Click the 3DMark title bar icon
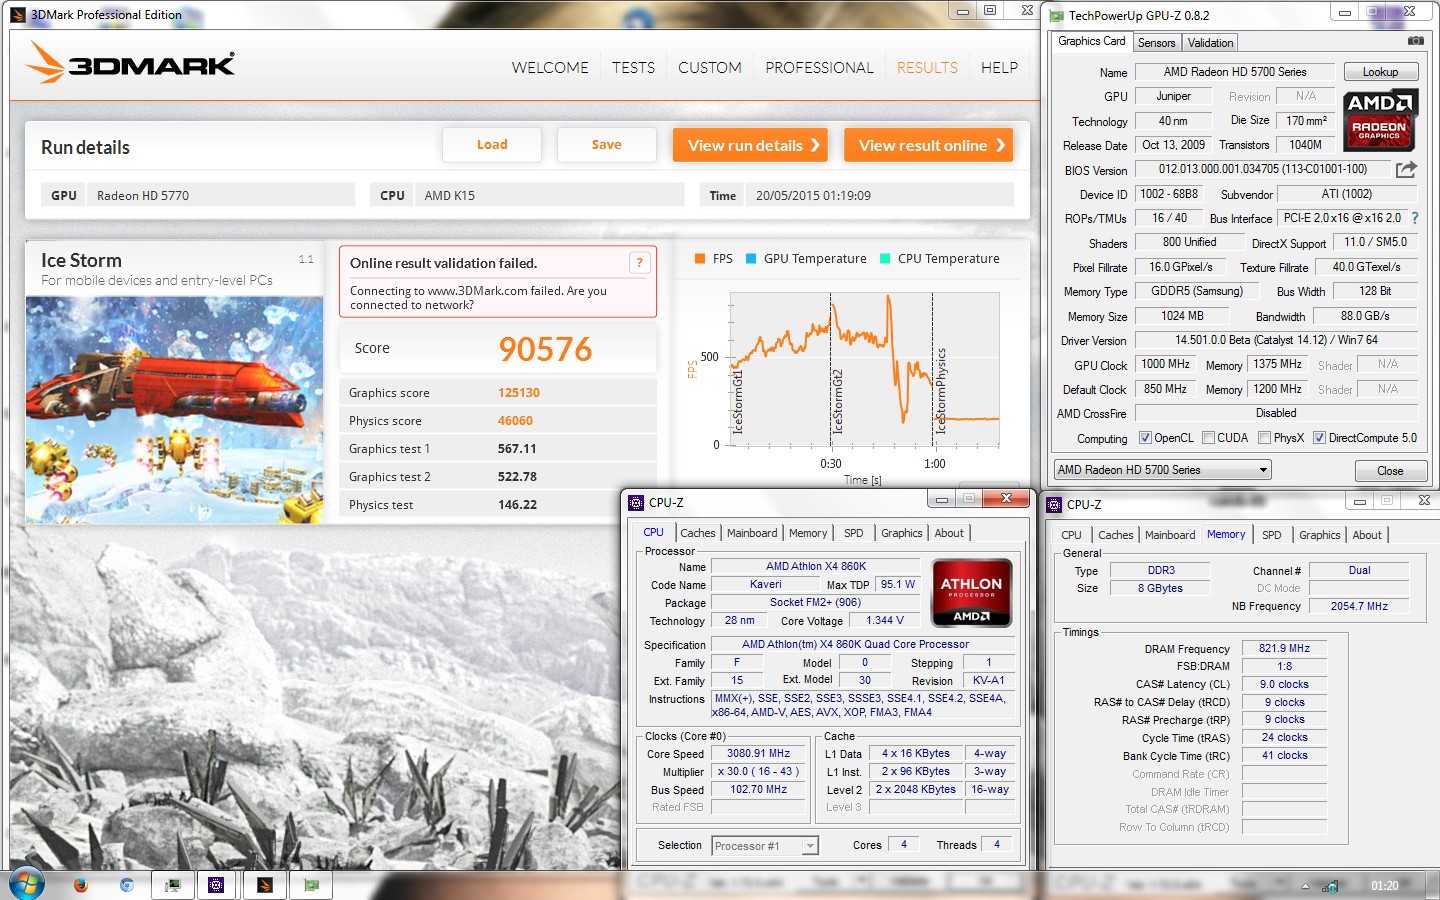The width and height of the screenshot is (1440, 900). tap(18, 14)
